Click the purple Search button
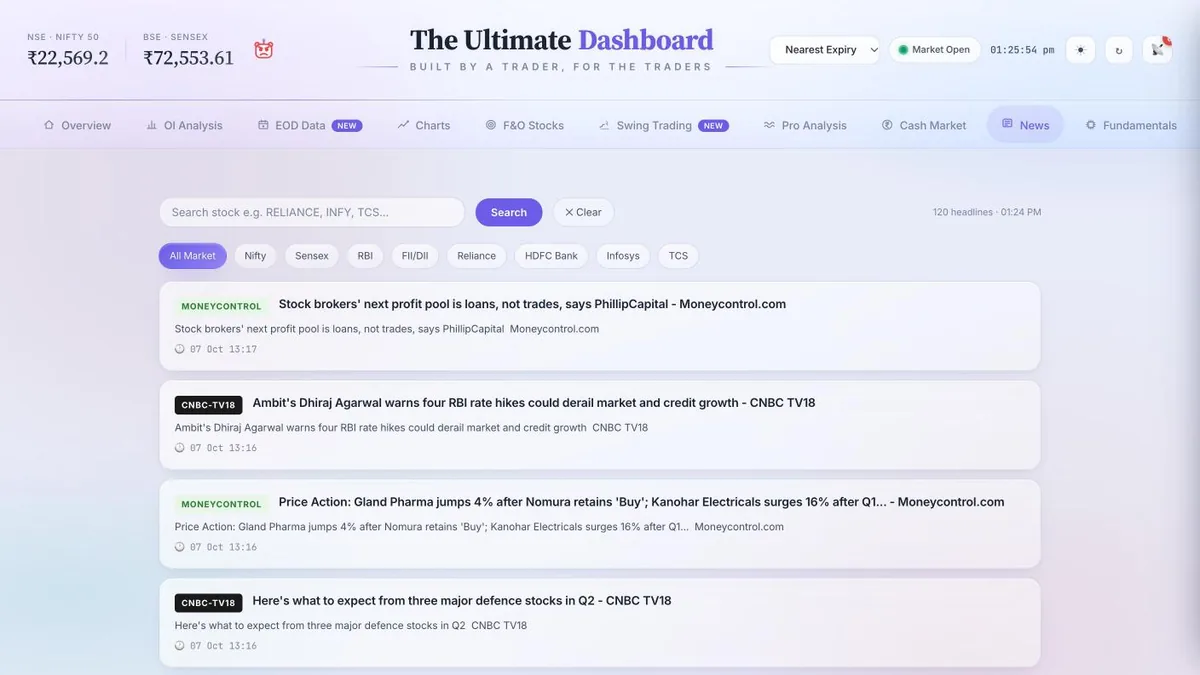The height and width of the screenshot is (675, 1200). click(509, 212)
